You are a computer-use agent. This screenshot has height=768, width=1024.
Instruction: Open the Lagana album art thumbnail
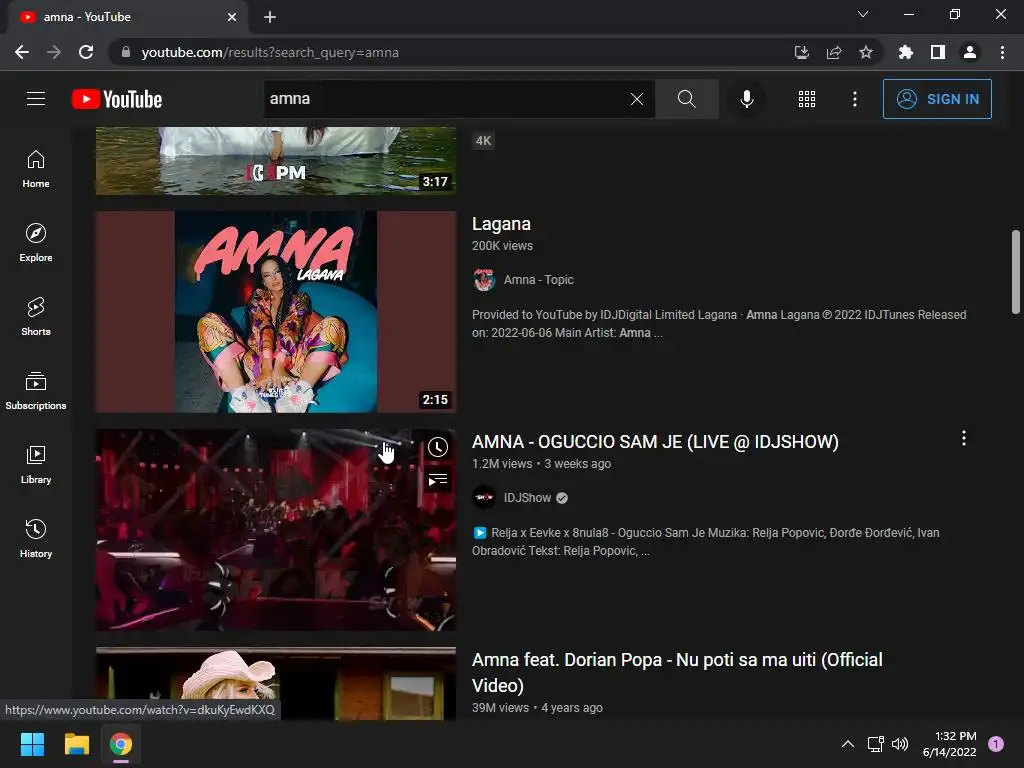[276, 312]
